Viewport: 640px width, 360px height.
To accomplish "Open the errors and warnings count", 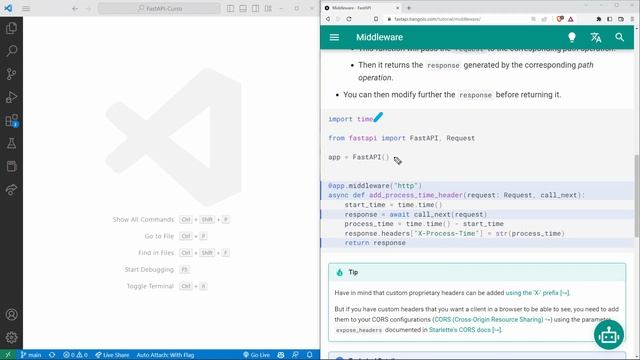I will point(75,355).
